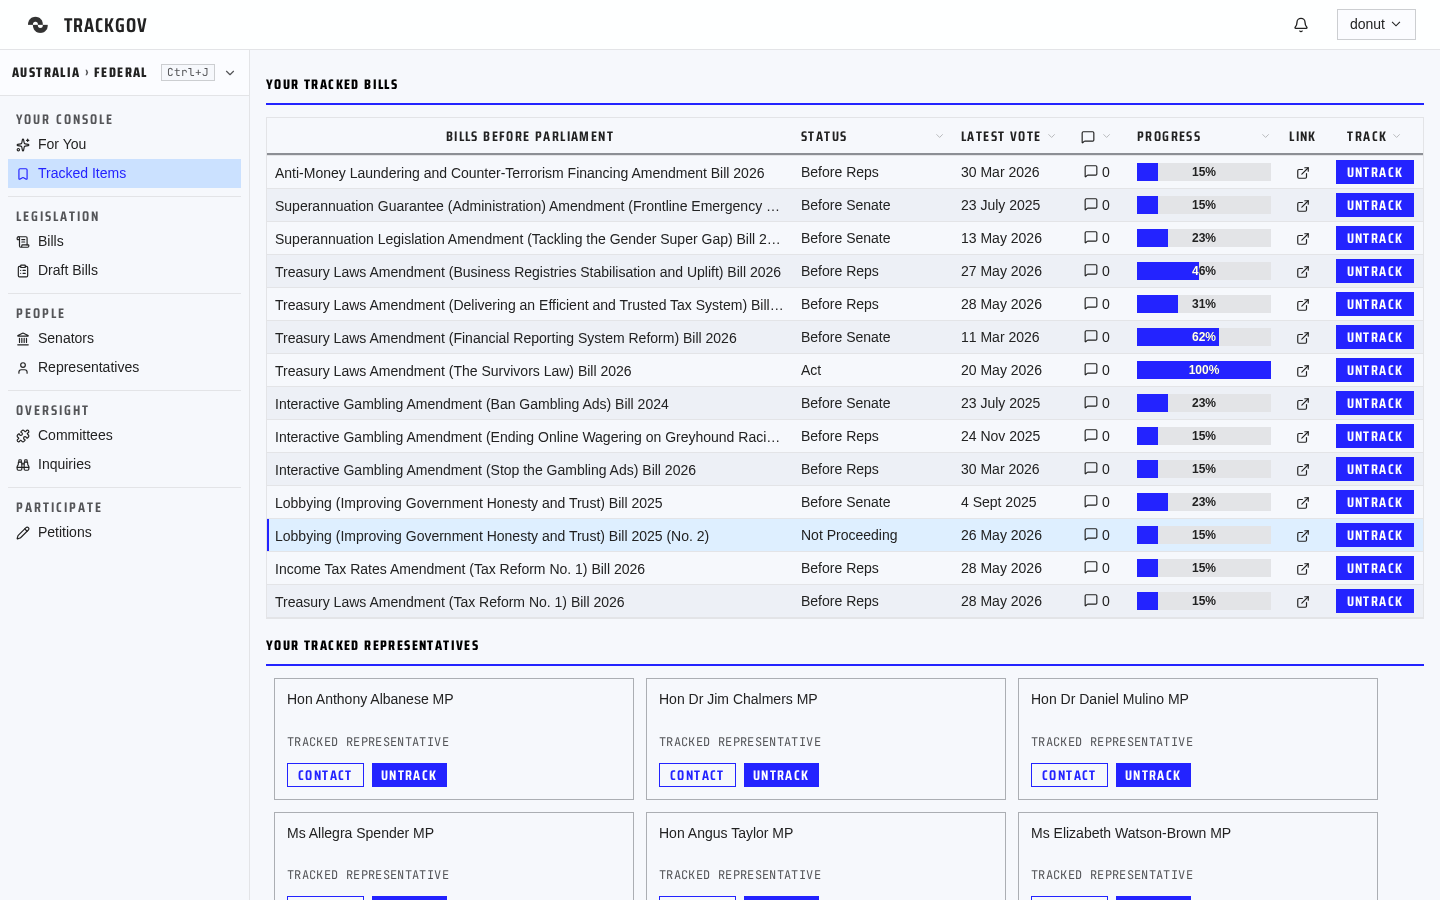The width and height of the screenshot is (1440, 900).
Task: Untrack the Survivors Law Bill
Action: click(1375, 370)
